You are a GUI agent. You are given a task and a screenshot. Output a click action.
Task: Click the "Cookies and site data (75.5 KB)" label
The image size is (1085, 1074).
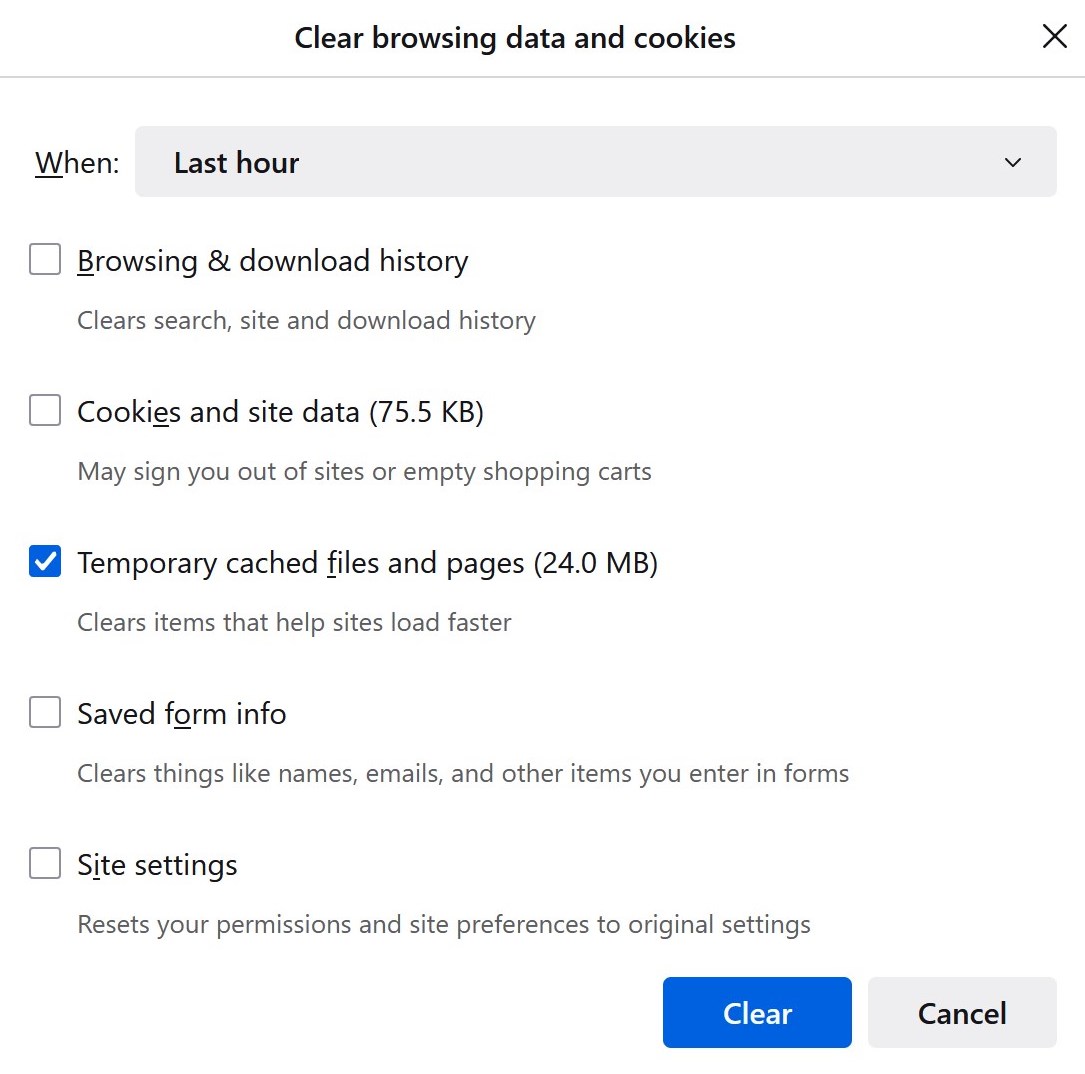point(280,412)
